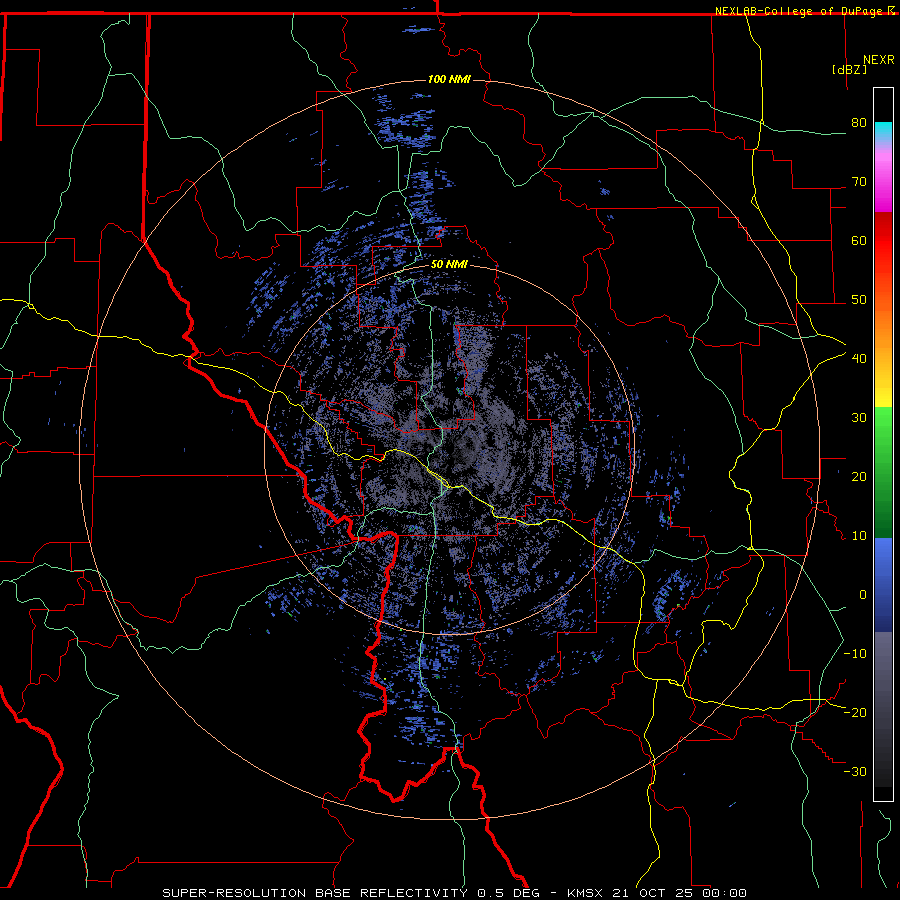Click the green band of the color bar
The height and width of the screenshot is (900, 900).
[x=883, y=472]
